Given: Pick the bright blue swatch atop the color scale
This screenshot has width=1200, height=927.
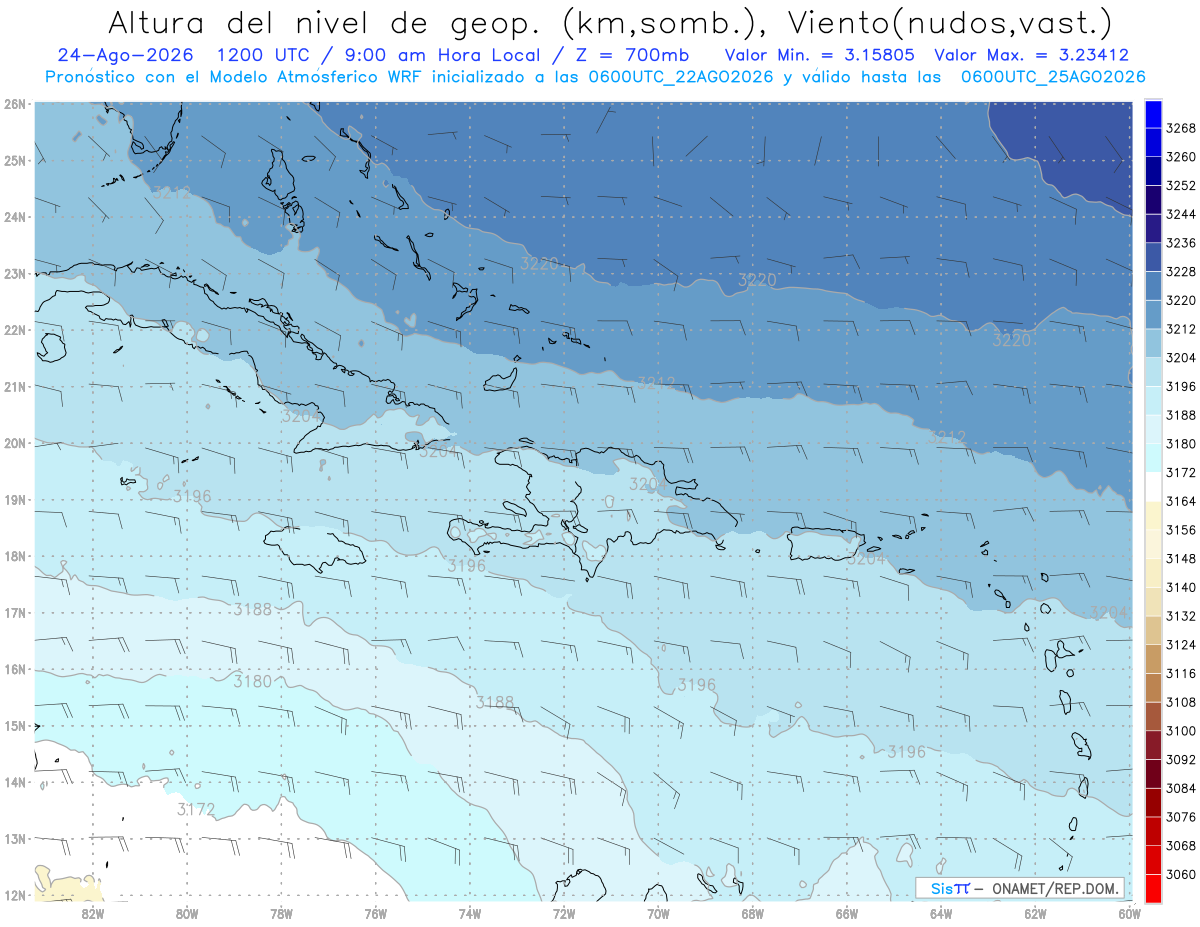Looking at the screenshot, I should coord(1153,114).
